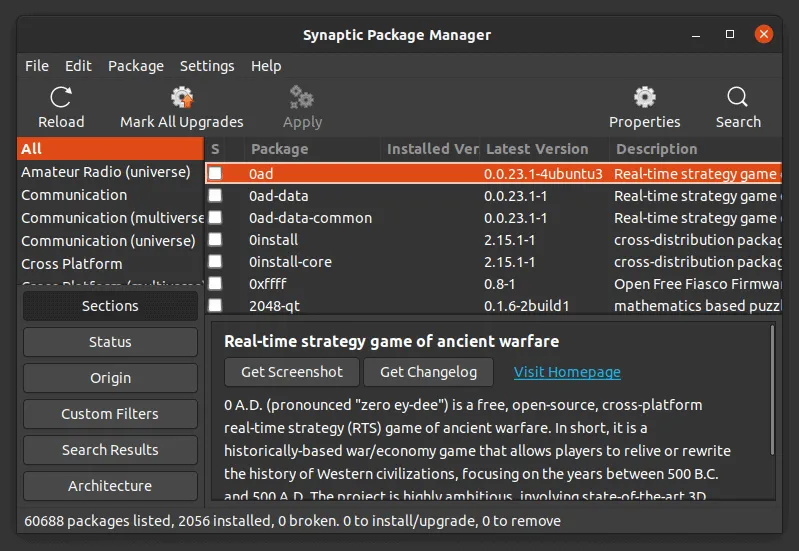Select Amateur Radio (universe) section

(x=106, y=172)
